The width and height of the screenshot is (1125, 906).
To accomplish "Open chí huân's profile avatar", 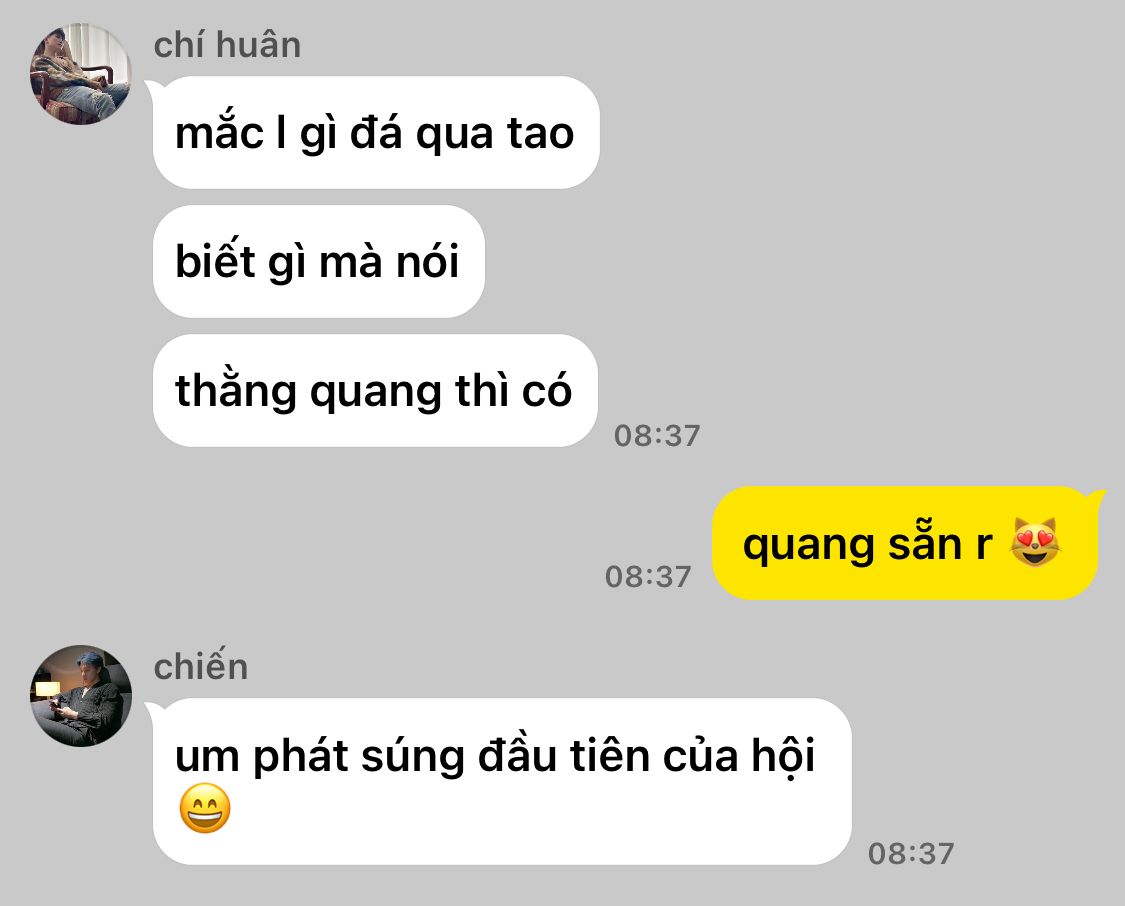I will tap(80, 73).
